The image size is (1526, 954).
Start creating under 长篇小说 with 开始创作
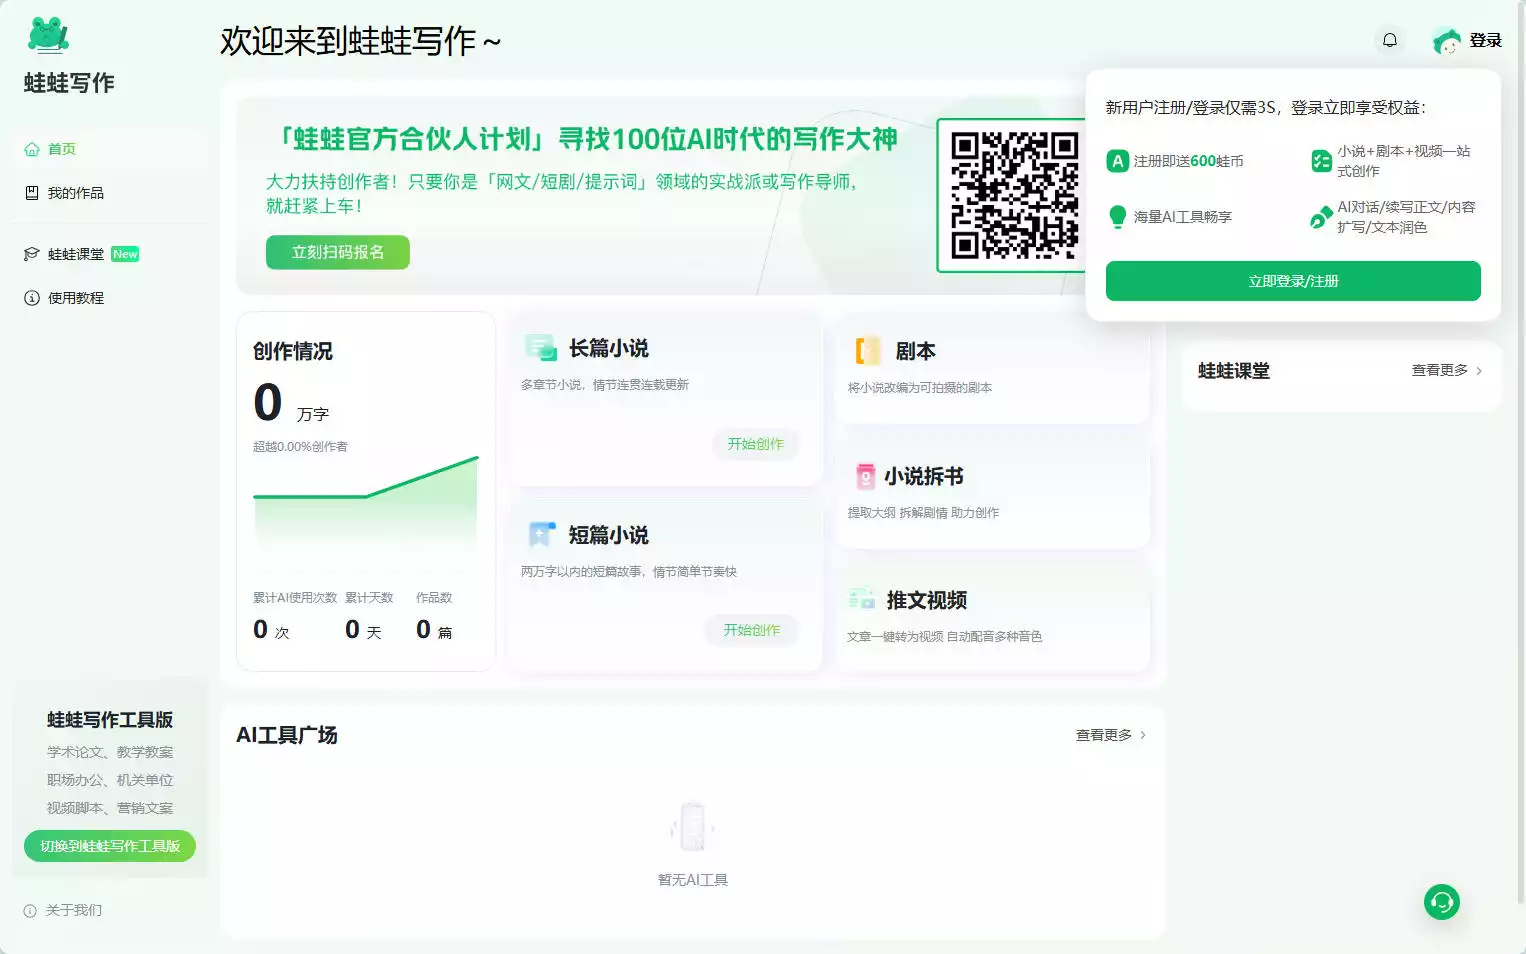tap(755, 444)
